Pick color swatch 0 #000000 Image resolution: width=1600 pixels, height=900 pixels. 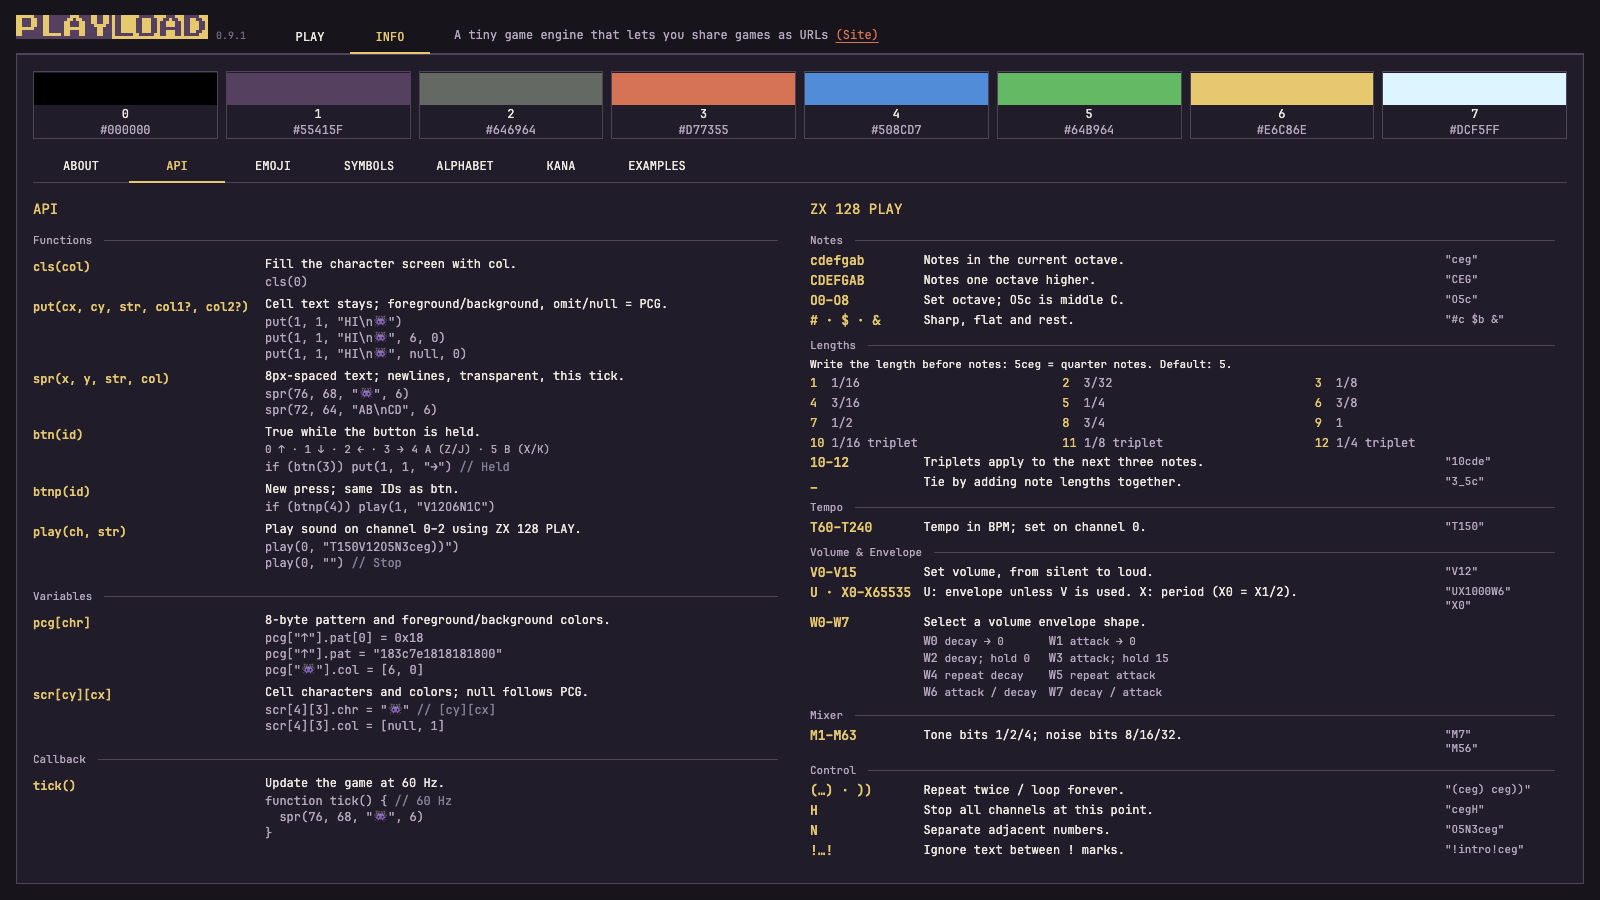click(125, 105)
